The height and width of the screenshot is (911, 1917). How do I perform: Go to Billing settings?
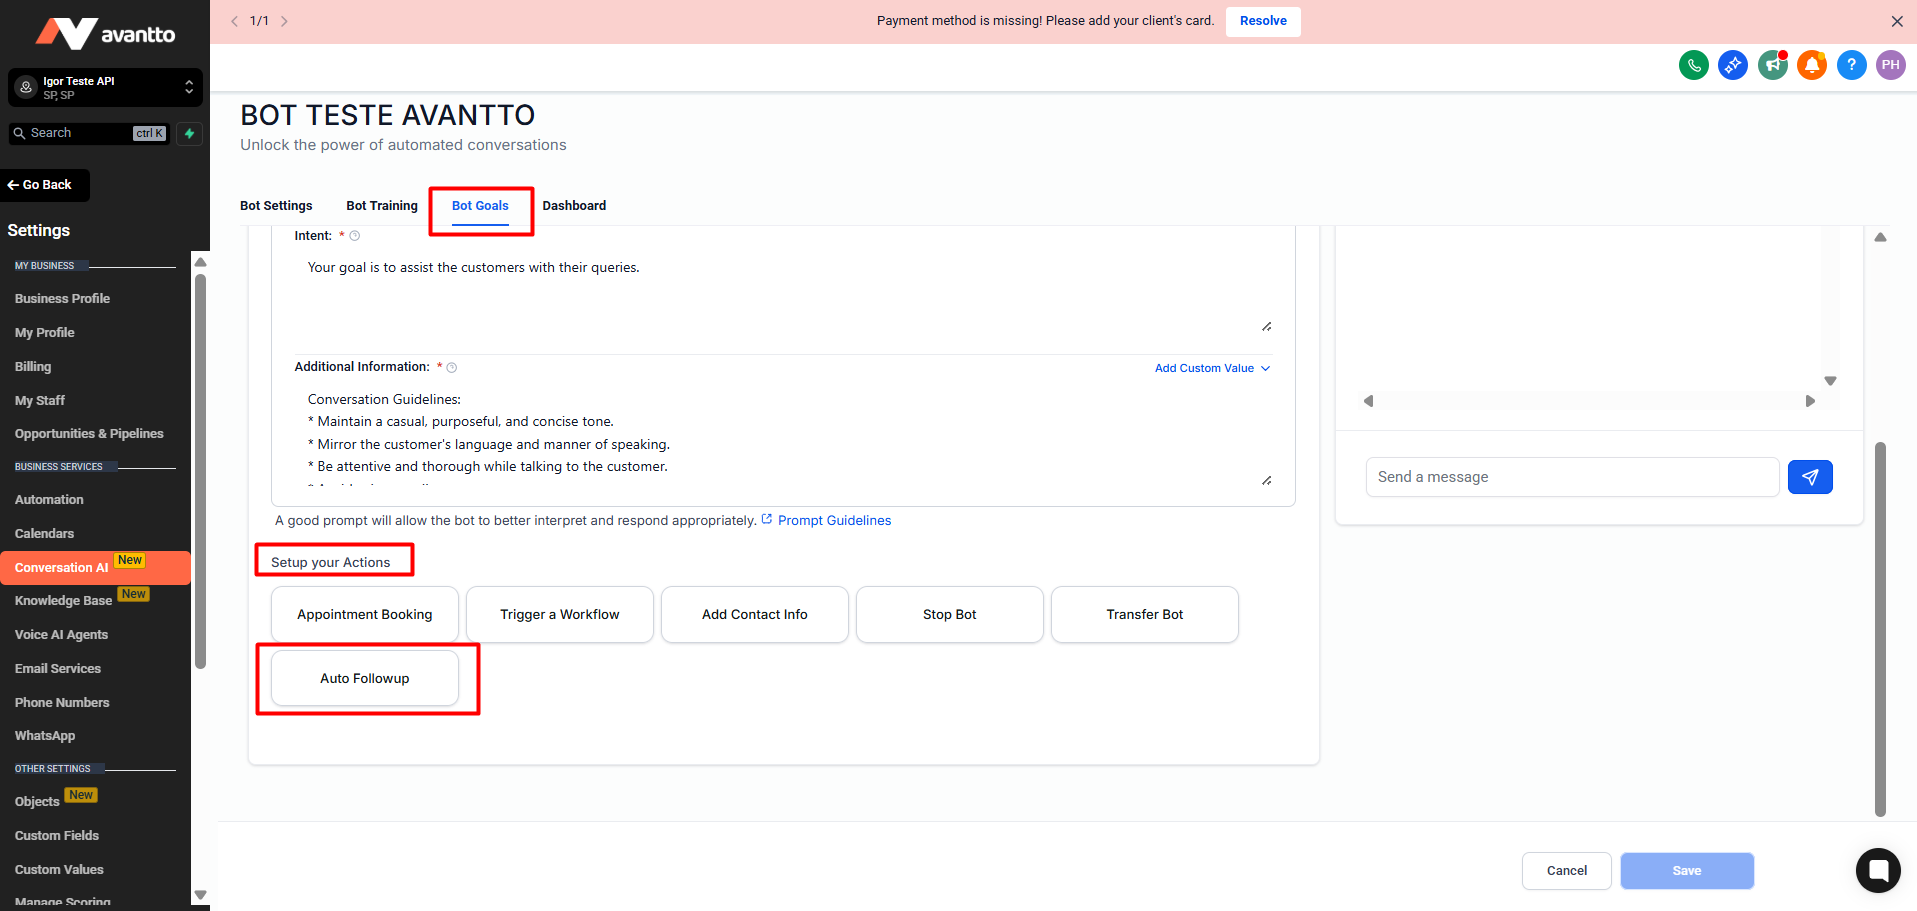[x=33, y=367]
